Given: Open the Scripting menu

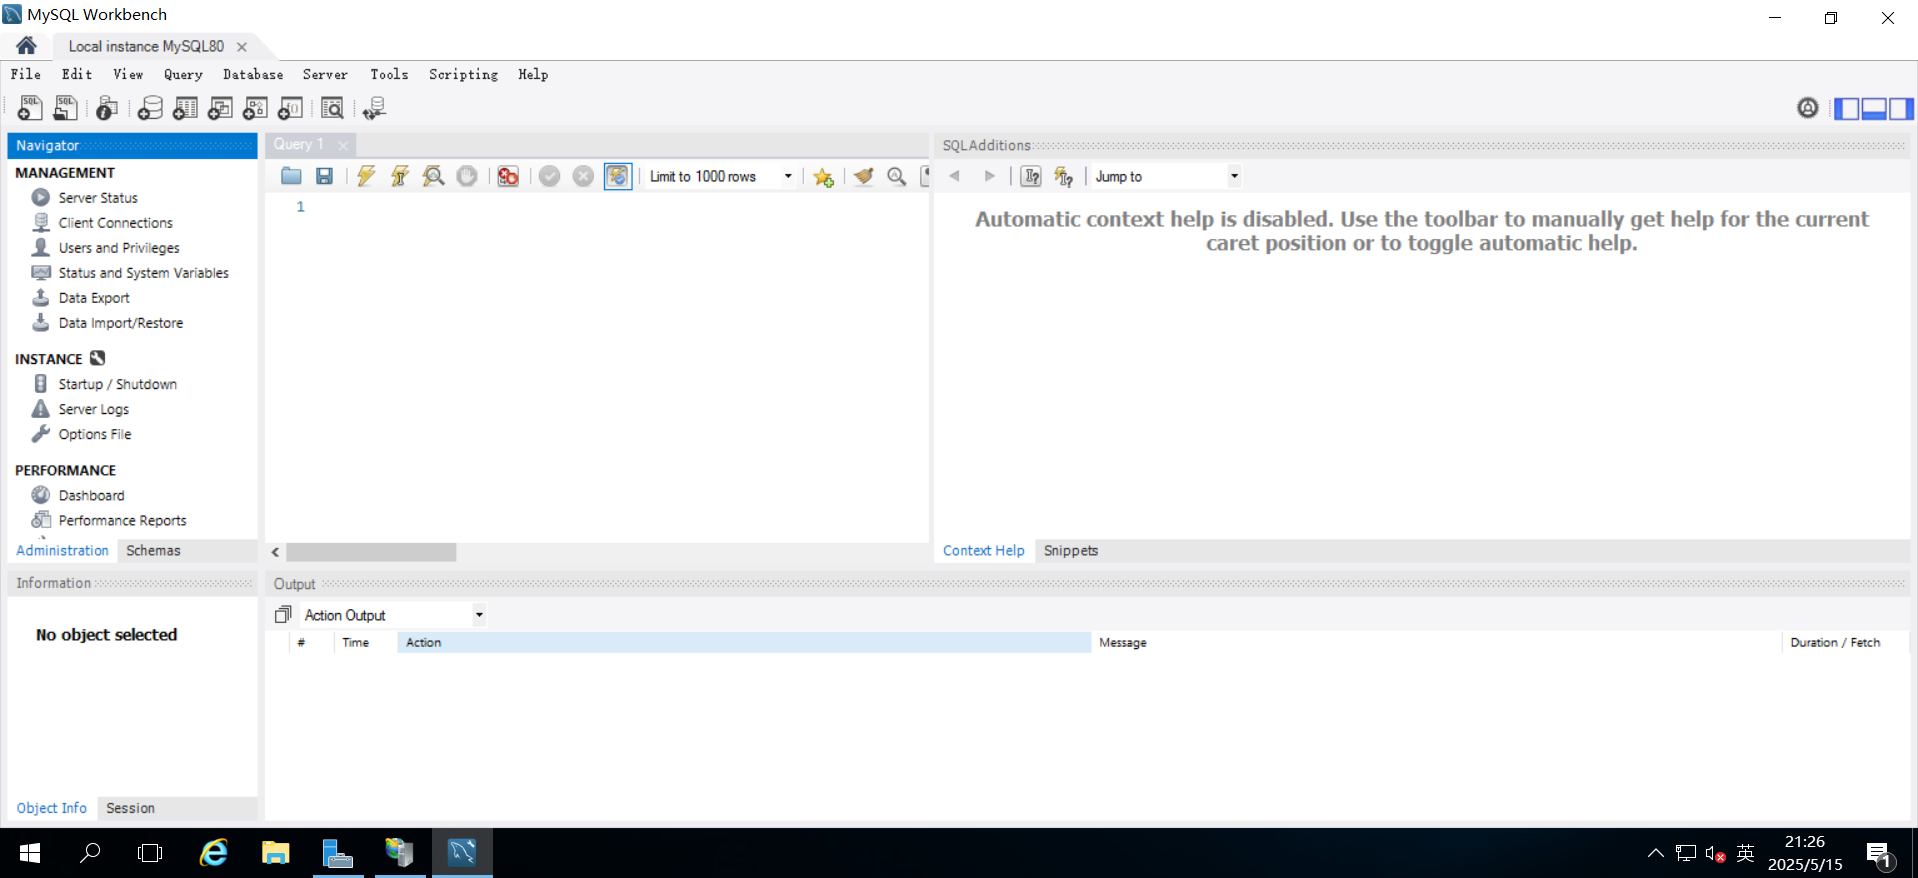Looking at the screenshot, I should coord(463,74).
